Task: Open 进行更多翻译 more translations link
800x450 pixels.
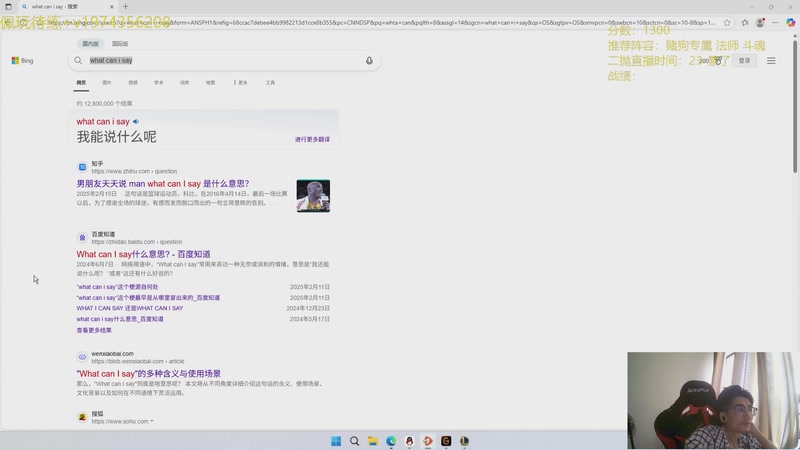Action: [312, 139]
